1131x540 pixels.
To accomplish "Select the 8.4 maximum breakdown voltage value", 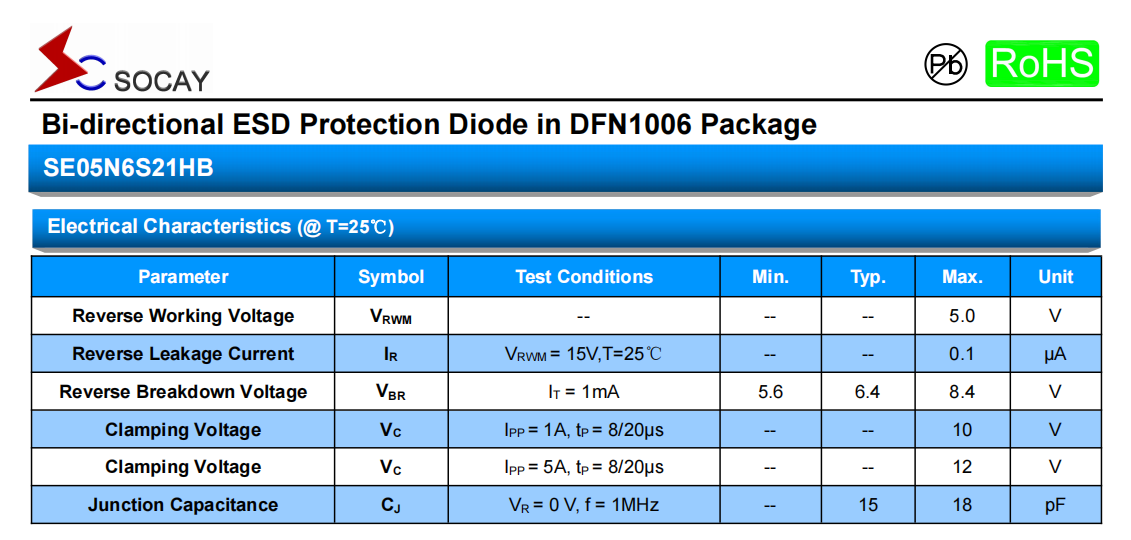I will (x=962, y=392).
